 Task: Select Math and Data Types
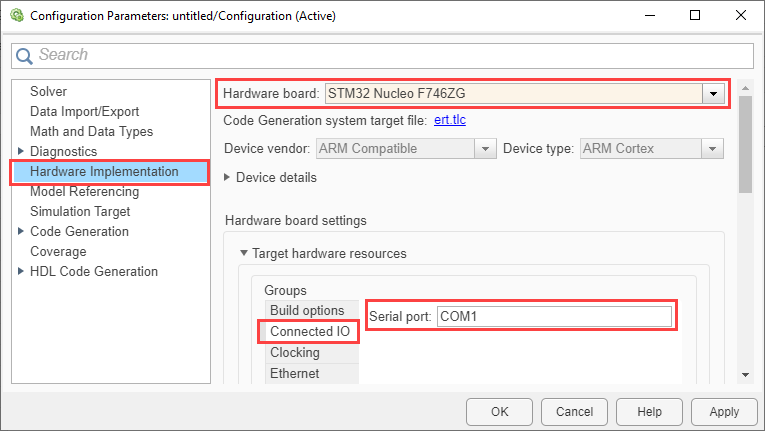(x=91, y=132)
